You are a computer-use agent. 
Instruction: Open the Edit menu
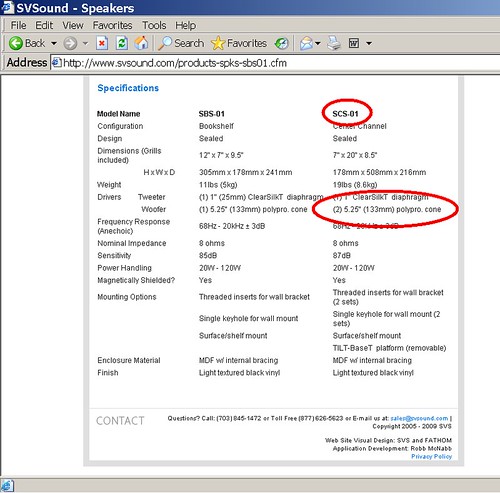click(44, 25)
